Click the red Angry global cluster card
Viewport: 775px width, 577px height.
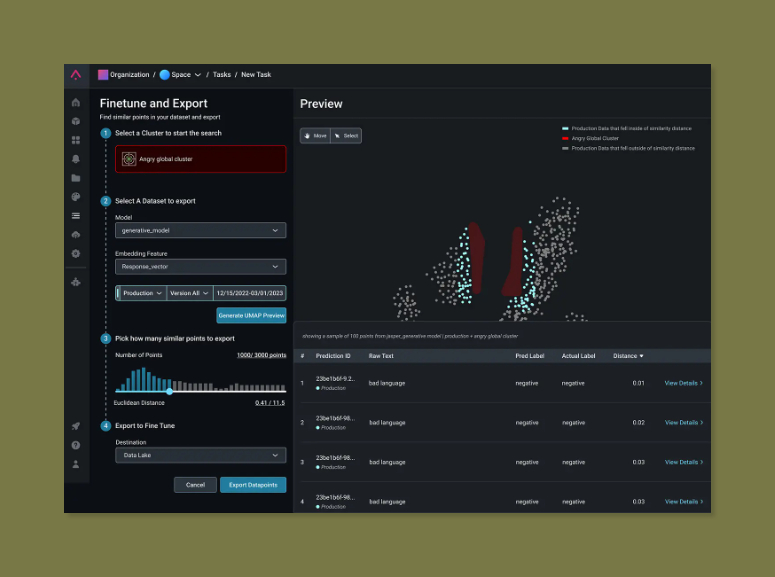[x=201, y=159]
